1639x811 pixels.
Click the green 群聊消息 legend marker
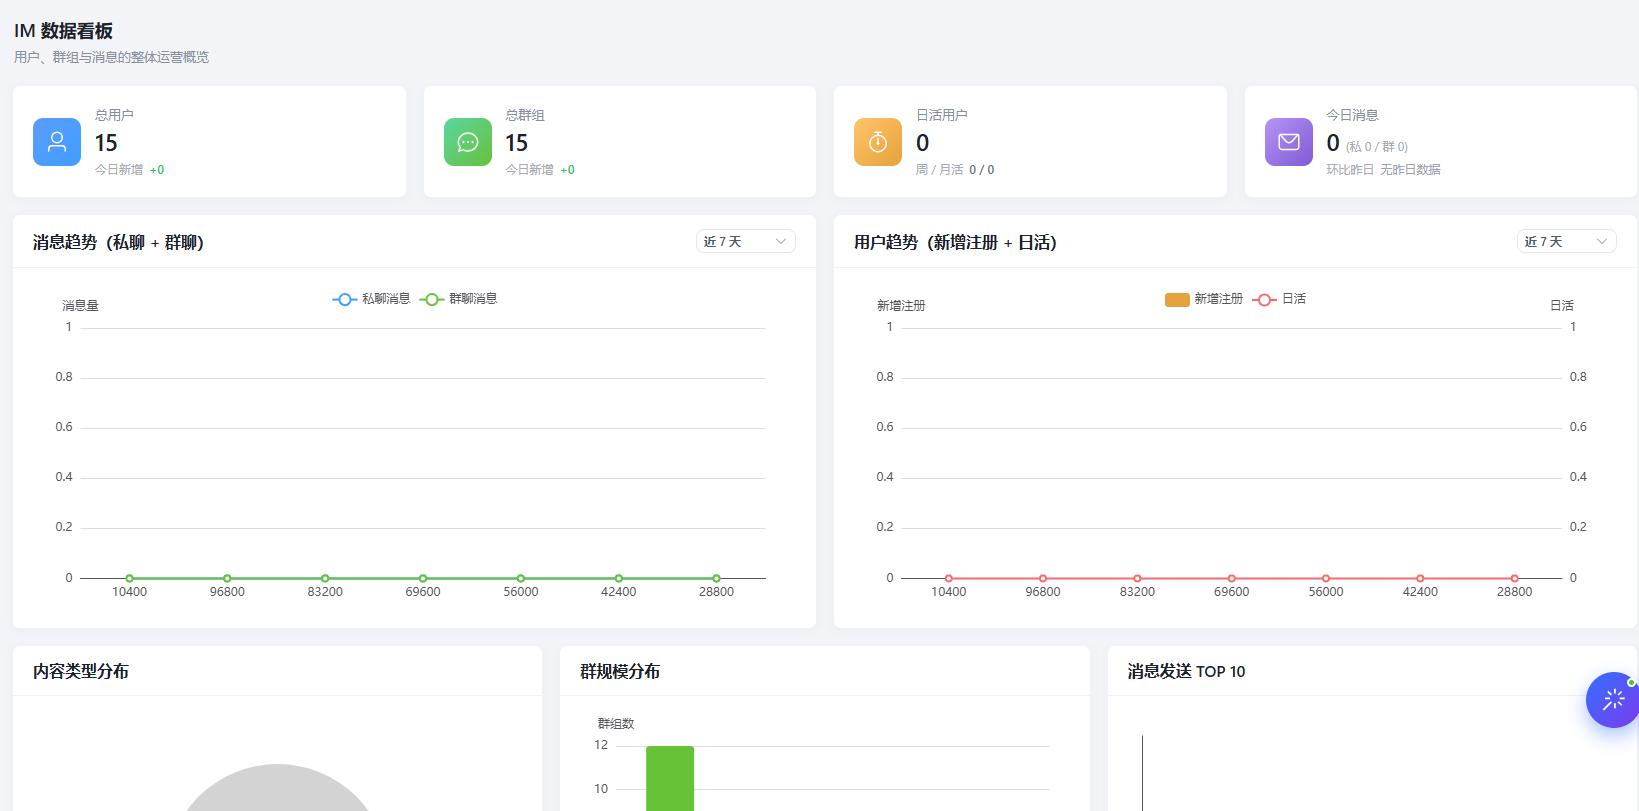(432, 300)
